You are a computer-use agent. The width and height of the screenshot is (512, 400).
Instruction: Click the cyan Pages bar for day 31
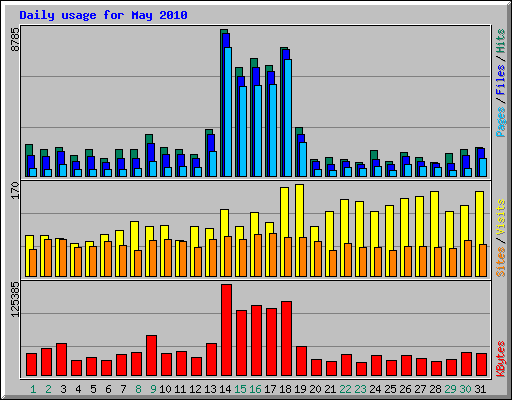pyautogui.click(x=483, y=167)
